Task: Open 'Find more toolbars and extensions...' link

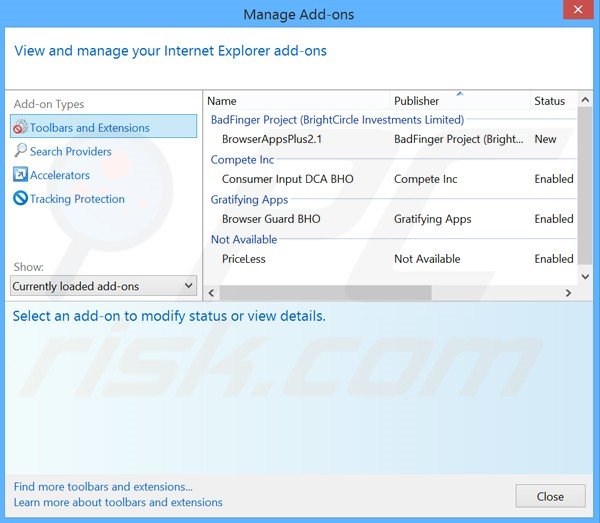Action: point(103,487)
